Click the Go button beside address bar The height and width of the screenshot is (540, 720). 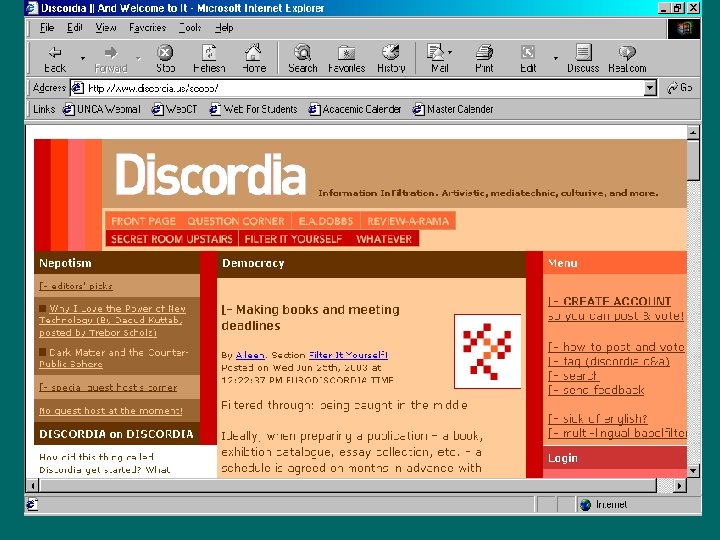coord(680,87)
